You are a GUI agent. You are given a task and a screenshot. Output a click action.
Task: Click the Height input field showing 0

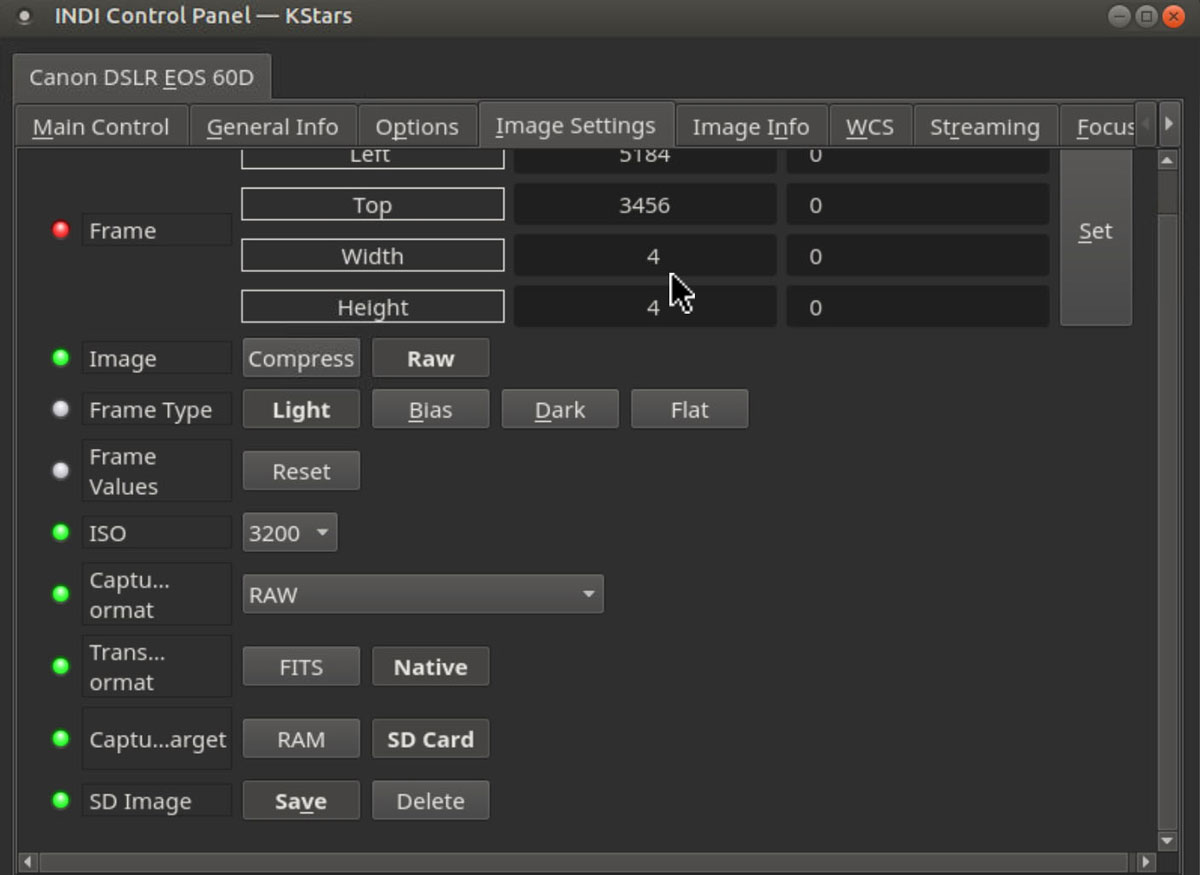click(x=918, y=307)
